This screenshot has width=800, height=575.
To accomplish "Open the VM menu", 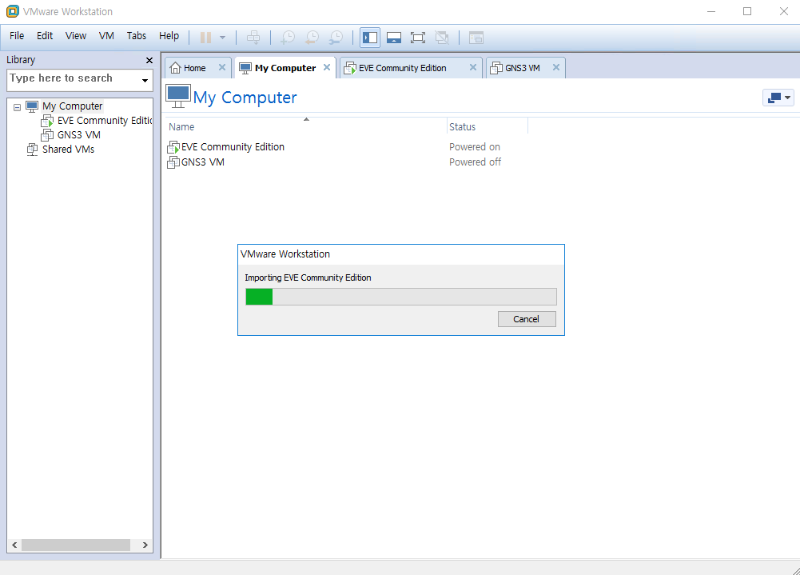I will click(106, 35).
